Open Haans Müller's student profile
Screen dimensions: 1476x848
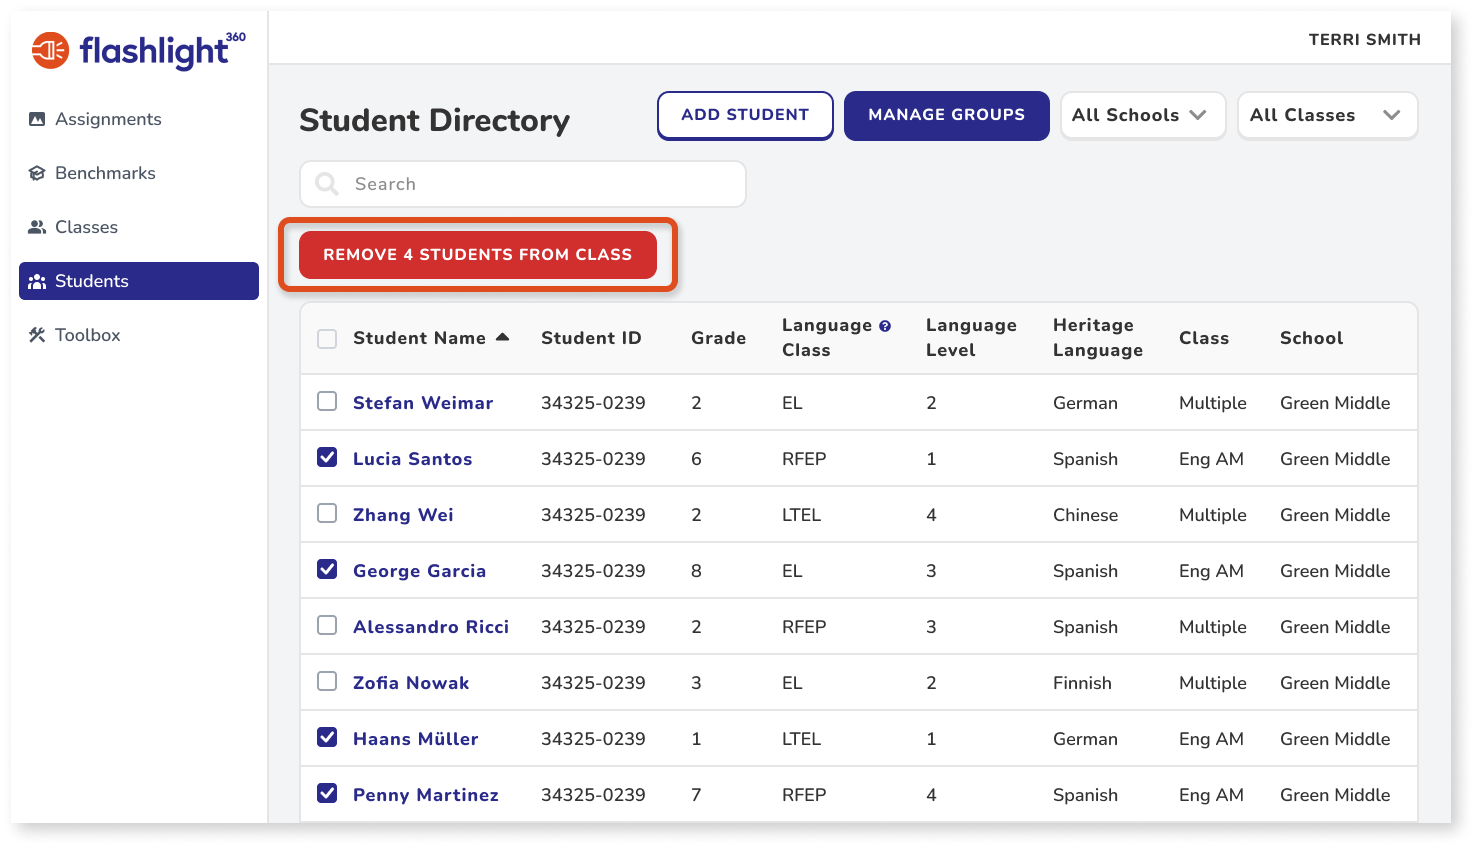pyautogui.click(x=415, y=739)
